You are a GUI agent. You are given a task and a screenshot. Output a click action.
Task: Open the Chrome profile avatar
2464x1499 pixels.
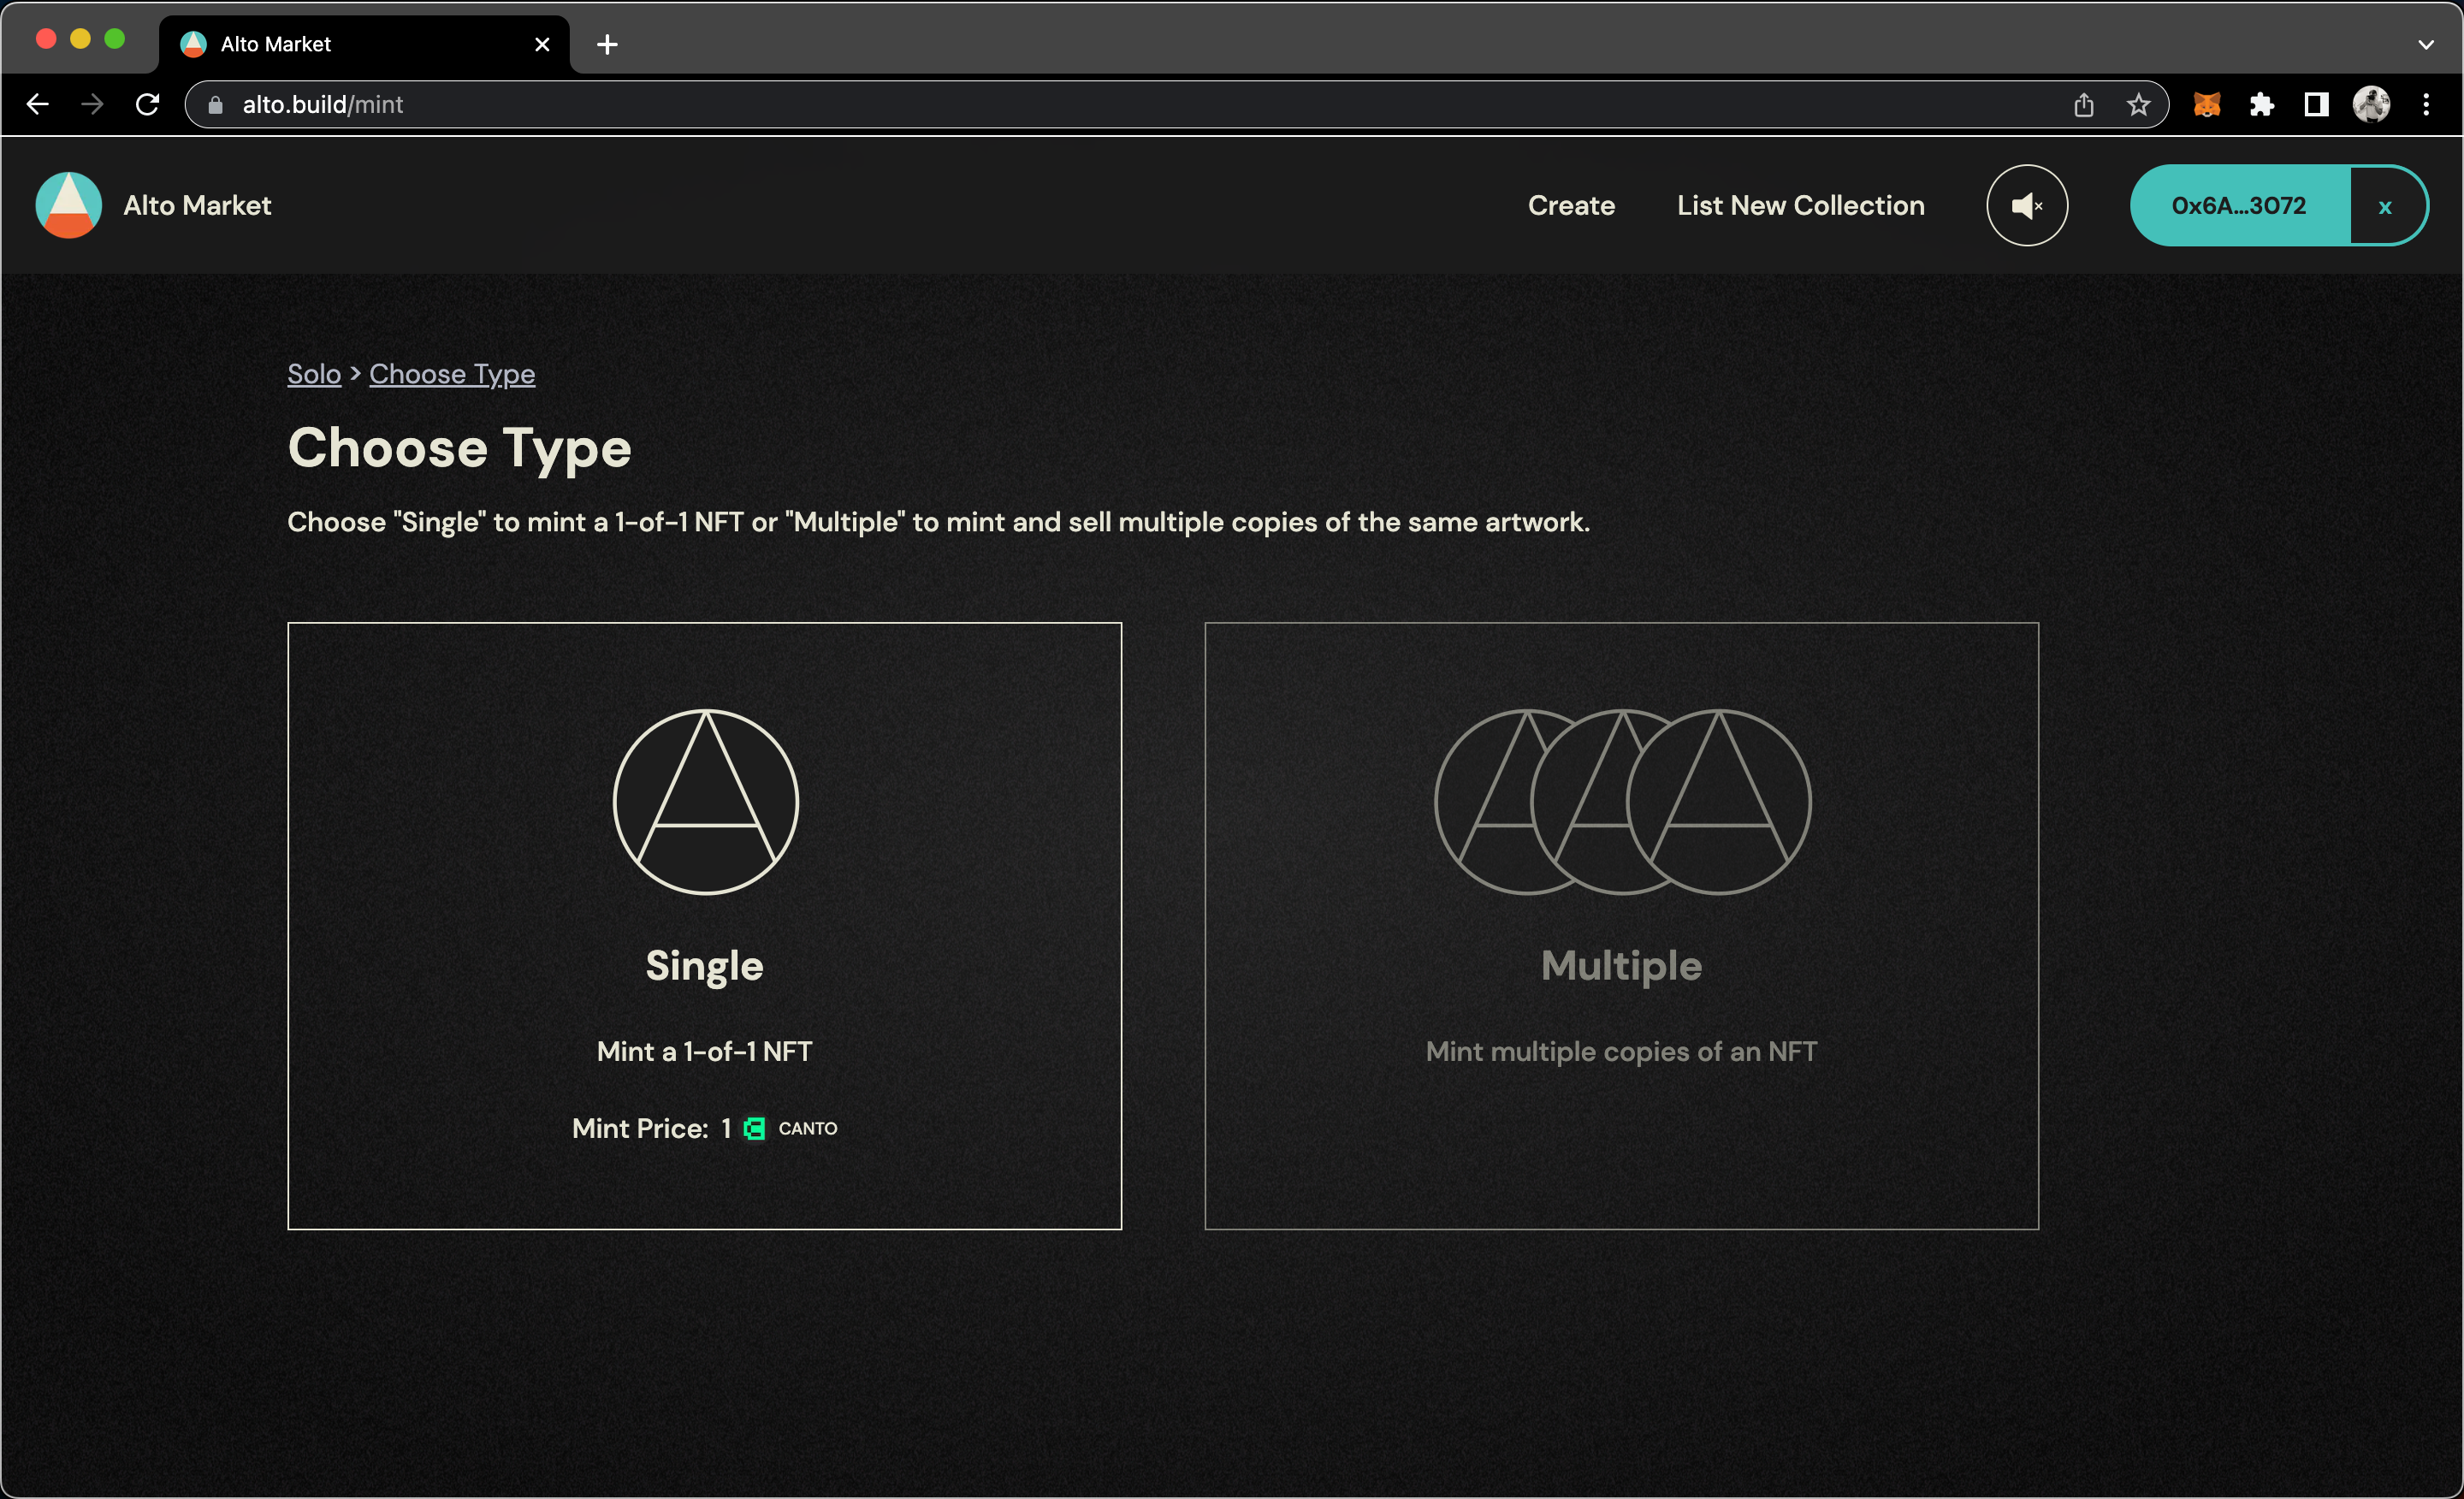point(2371,104)
